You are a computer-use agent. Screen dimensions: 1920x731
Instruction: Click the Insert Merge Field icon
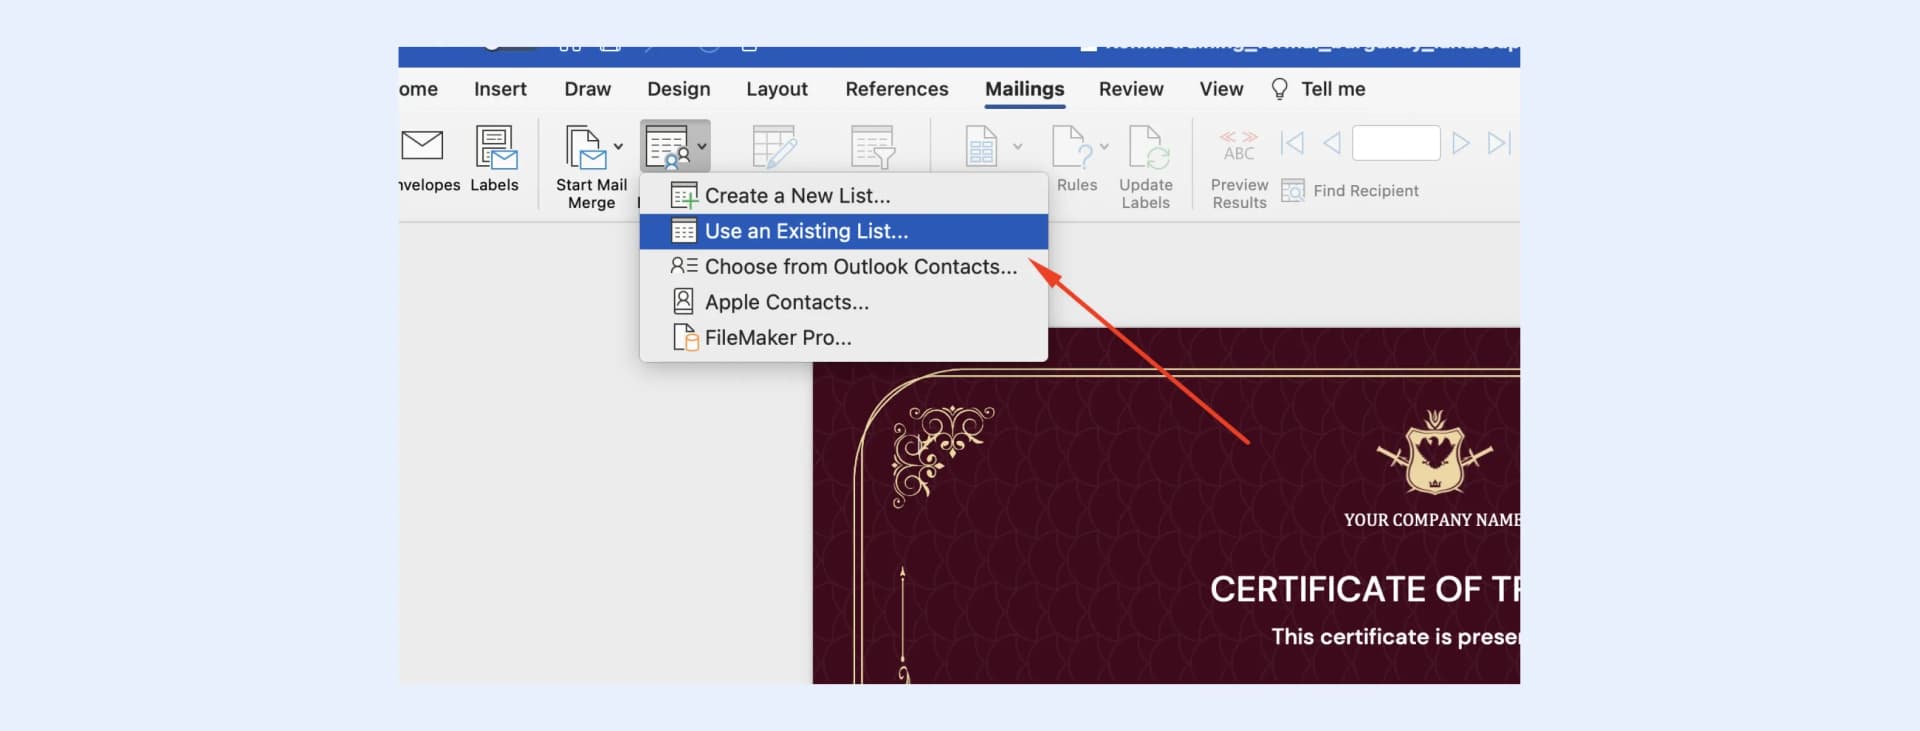tap(981, 147)
